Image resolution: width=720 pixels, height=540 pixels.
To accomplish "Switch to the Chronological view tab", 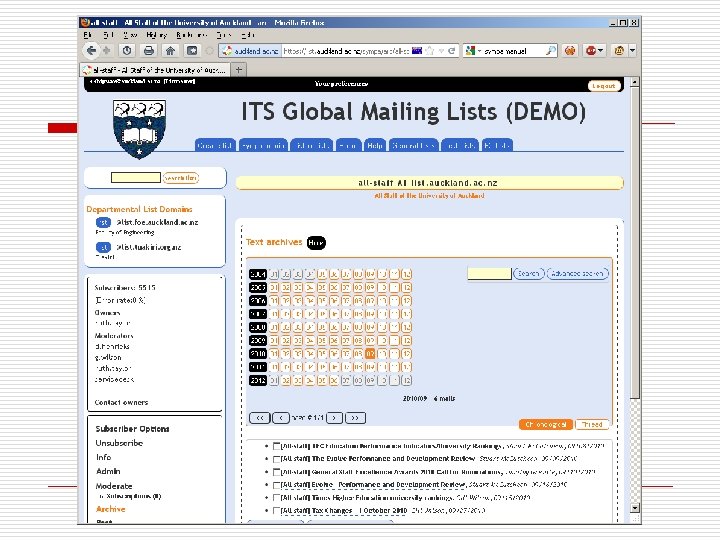I will [x=546, y=424].
